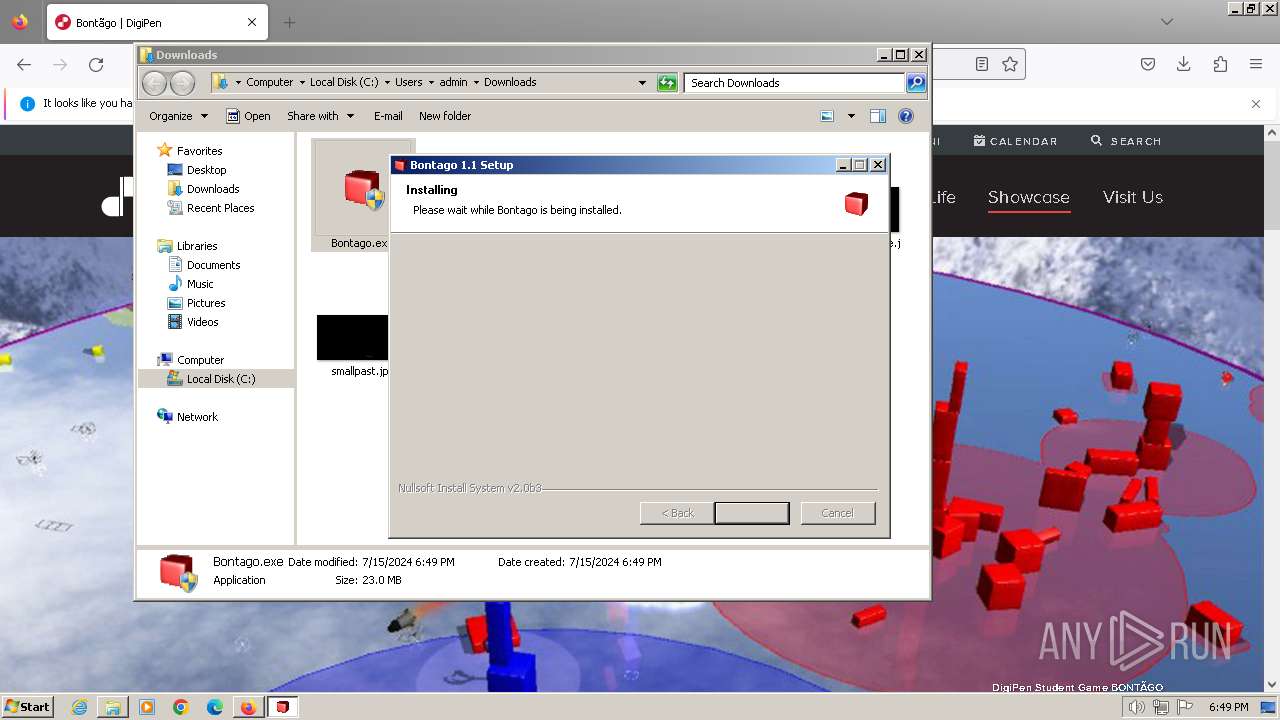
Task: Open the Visit Us menu on DigiPen site
Action: (1133, 197)
